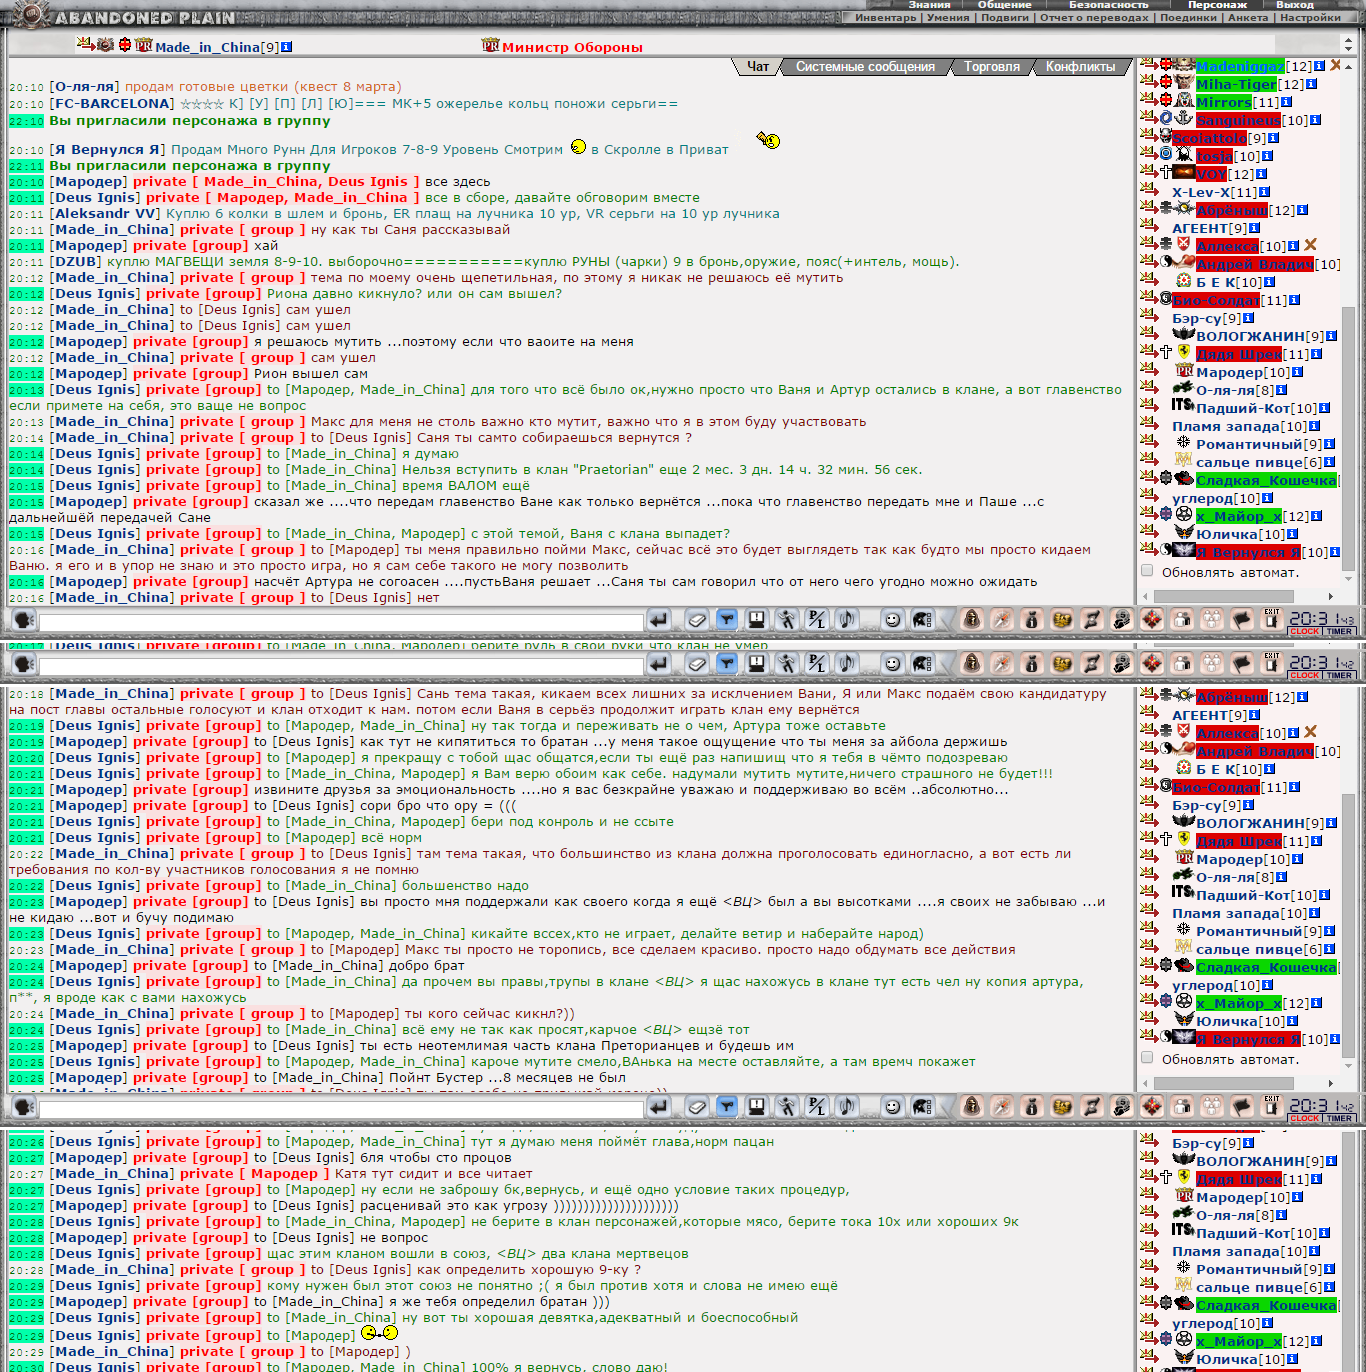This screenshot has width=1366, height=1372.
Task: Open Подвиги submenu link
Action: [1005, 18]
